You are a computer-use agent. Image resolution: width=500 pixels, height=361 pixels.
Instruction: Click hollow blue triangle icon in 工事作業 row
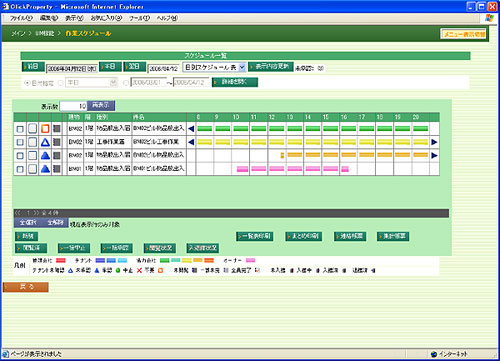click(x=45, y=142)
